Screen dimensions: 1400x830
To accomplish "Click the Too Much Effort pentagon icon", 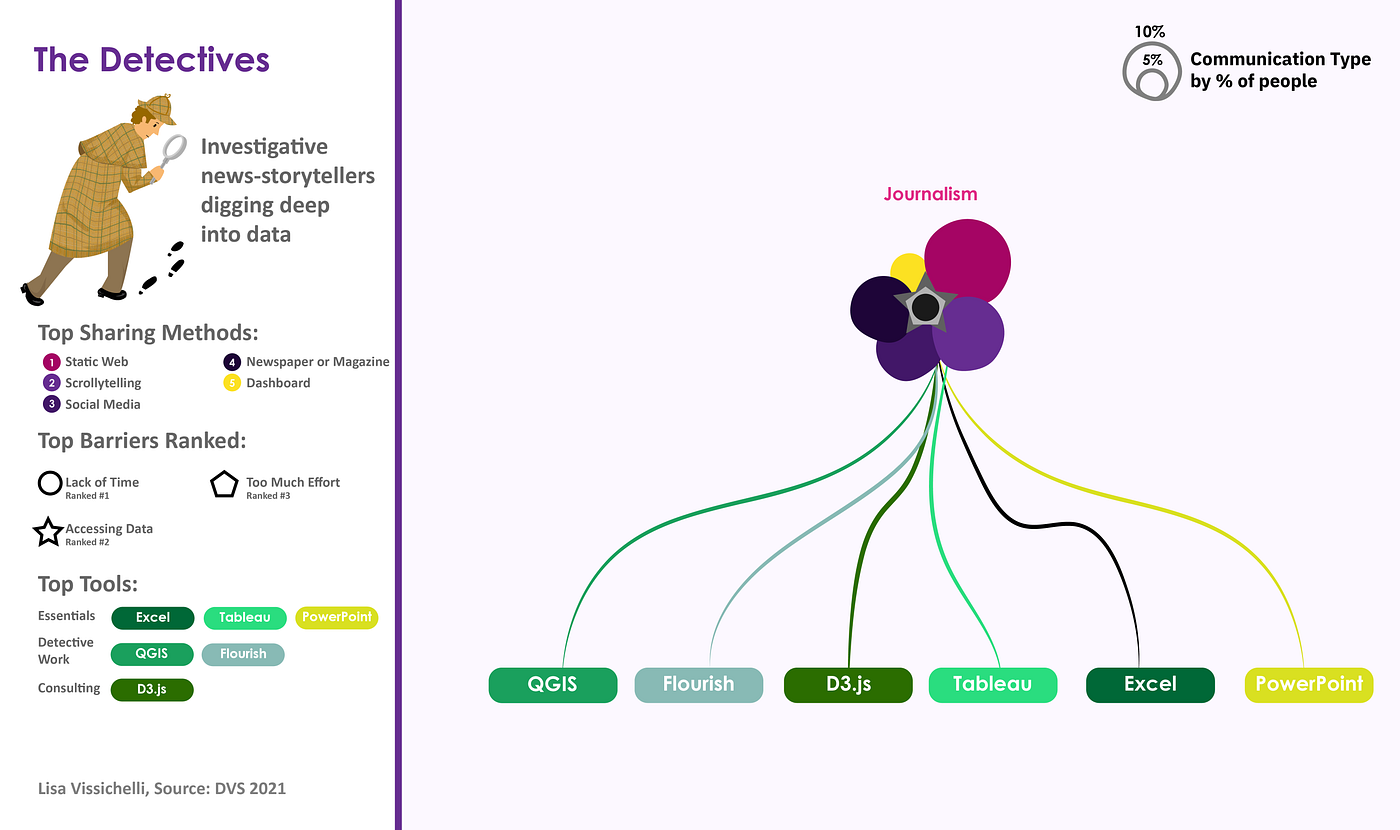I will [223, 485].
